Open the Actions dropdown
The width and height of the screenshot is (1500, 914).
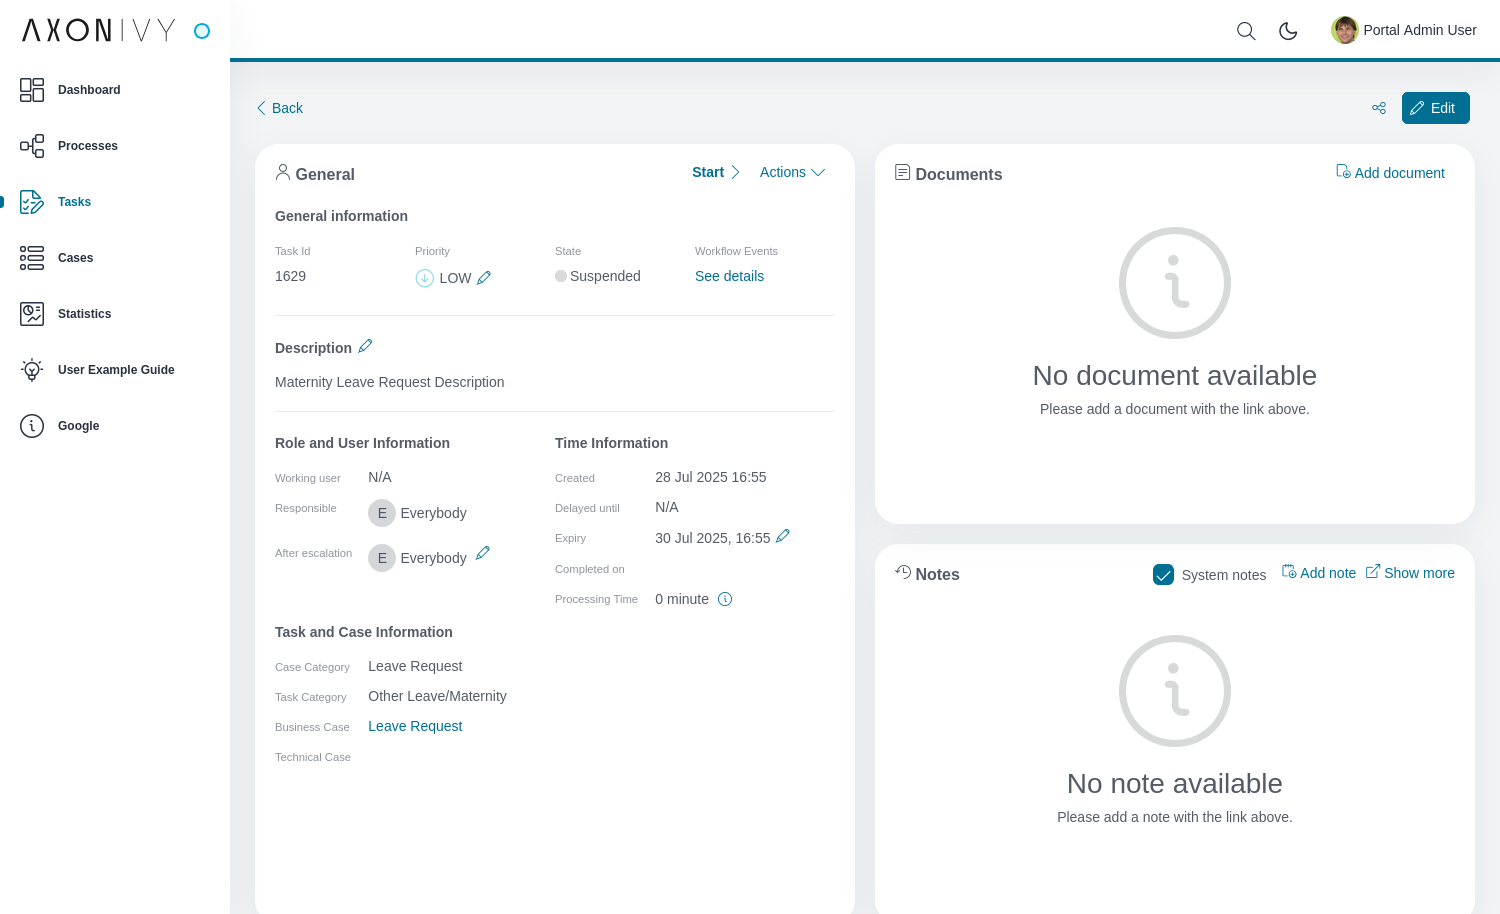792,172
